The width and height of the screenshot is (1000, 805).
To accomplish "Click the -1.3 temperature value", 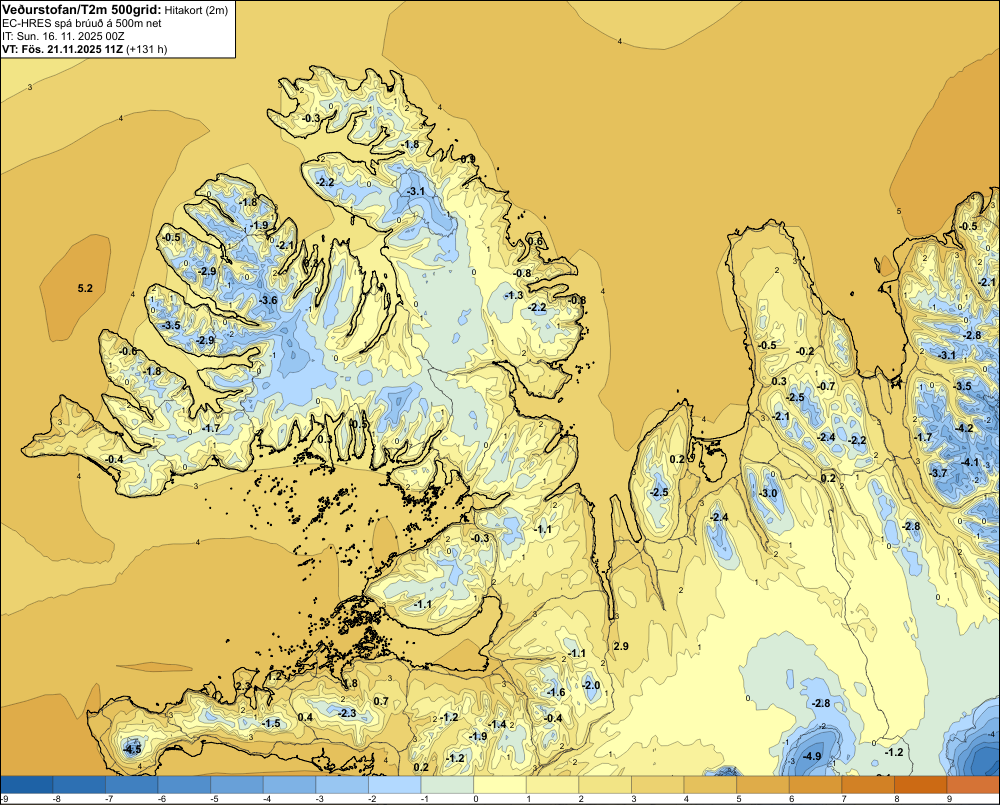I will click(x=513, y=295).
